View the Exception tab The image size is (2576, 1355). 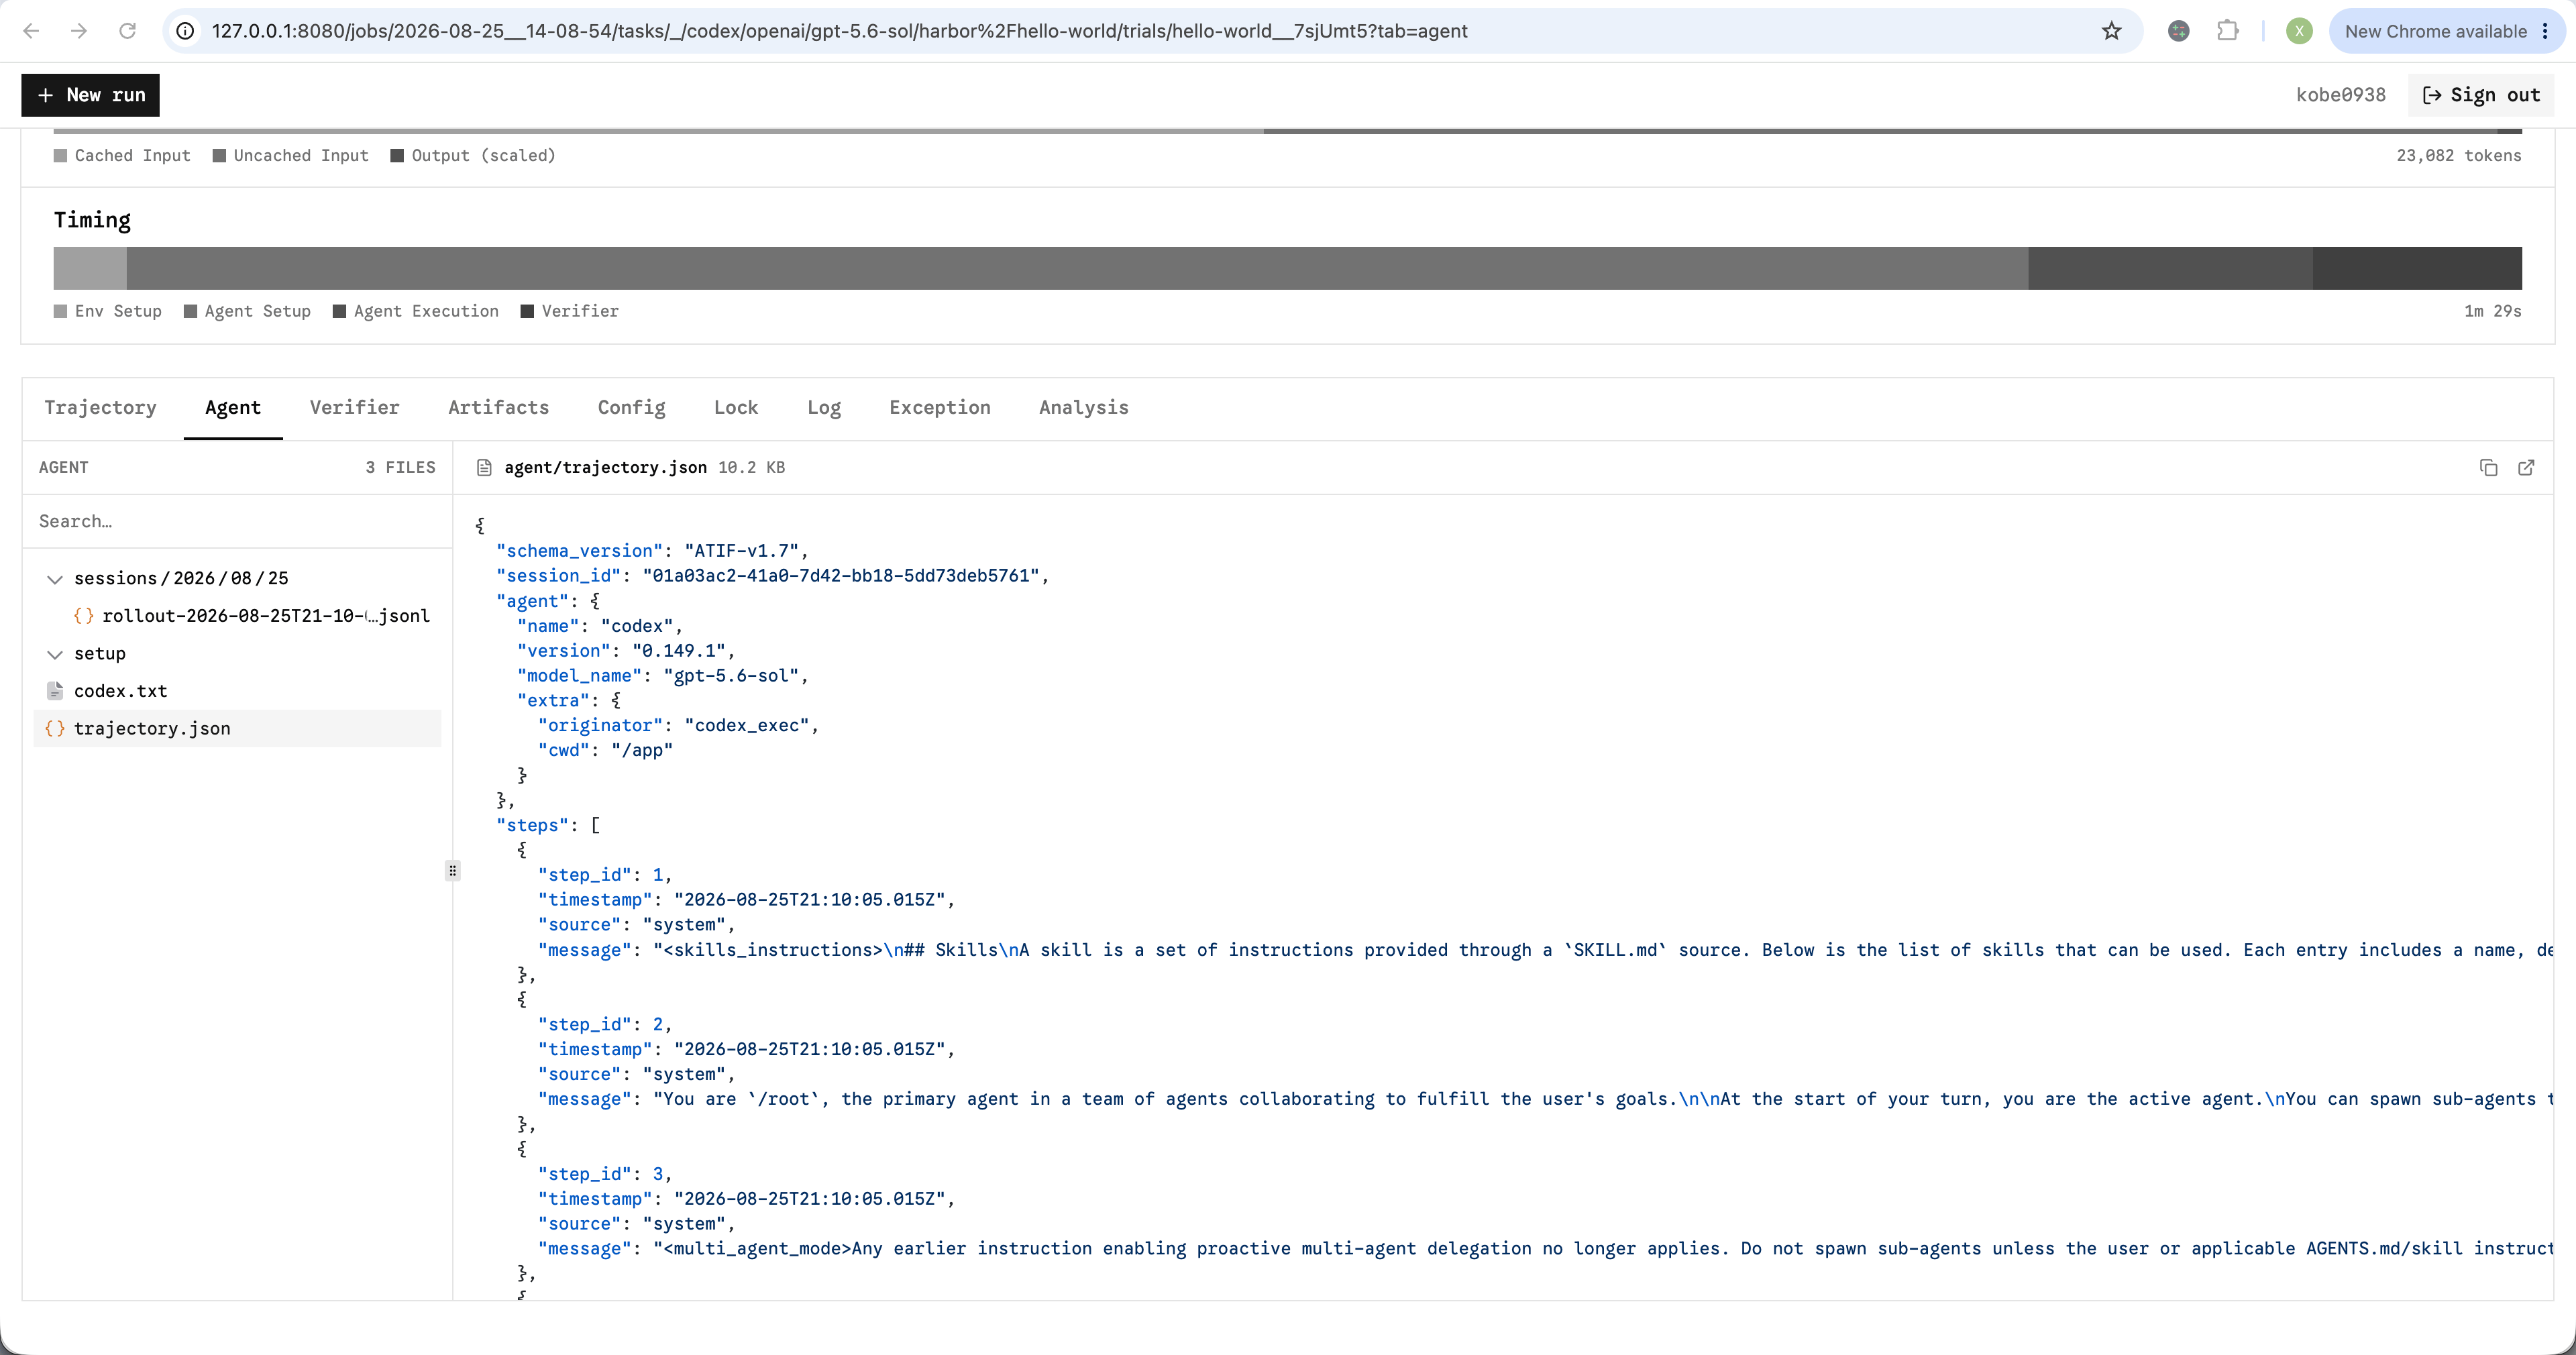pyautogui.click(x=939, y=408)
